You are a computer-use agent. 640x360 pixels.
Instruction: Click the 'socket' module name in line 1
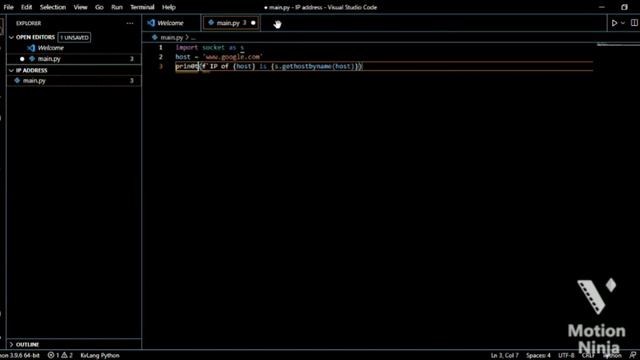coord(213,47)
